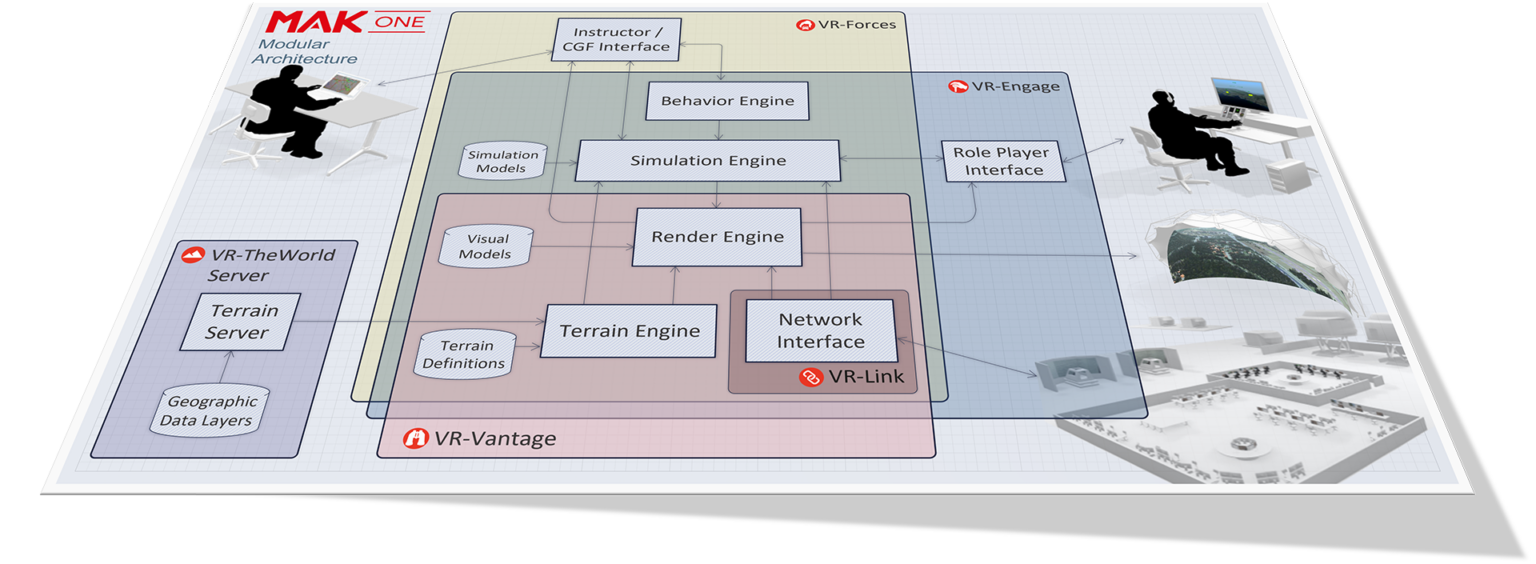Click the VR-Forces red logo icon

pyautogui.click(x=804, y=24)
